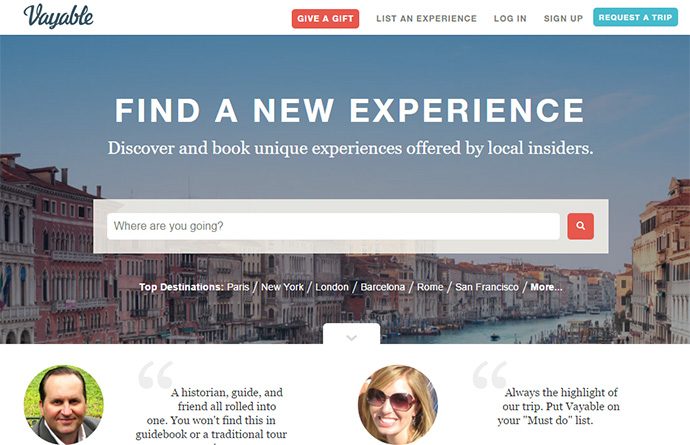Viewport: 690px width, 445px height.
Task: Click the historian guide testimonial text
Action: click(x=211, y=414)
